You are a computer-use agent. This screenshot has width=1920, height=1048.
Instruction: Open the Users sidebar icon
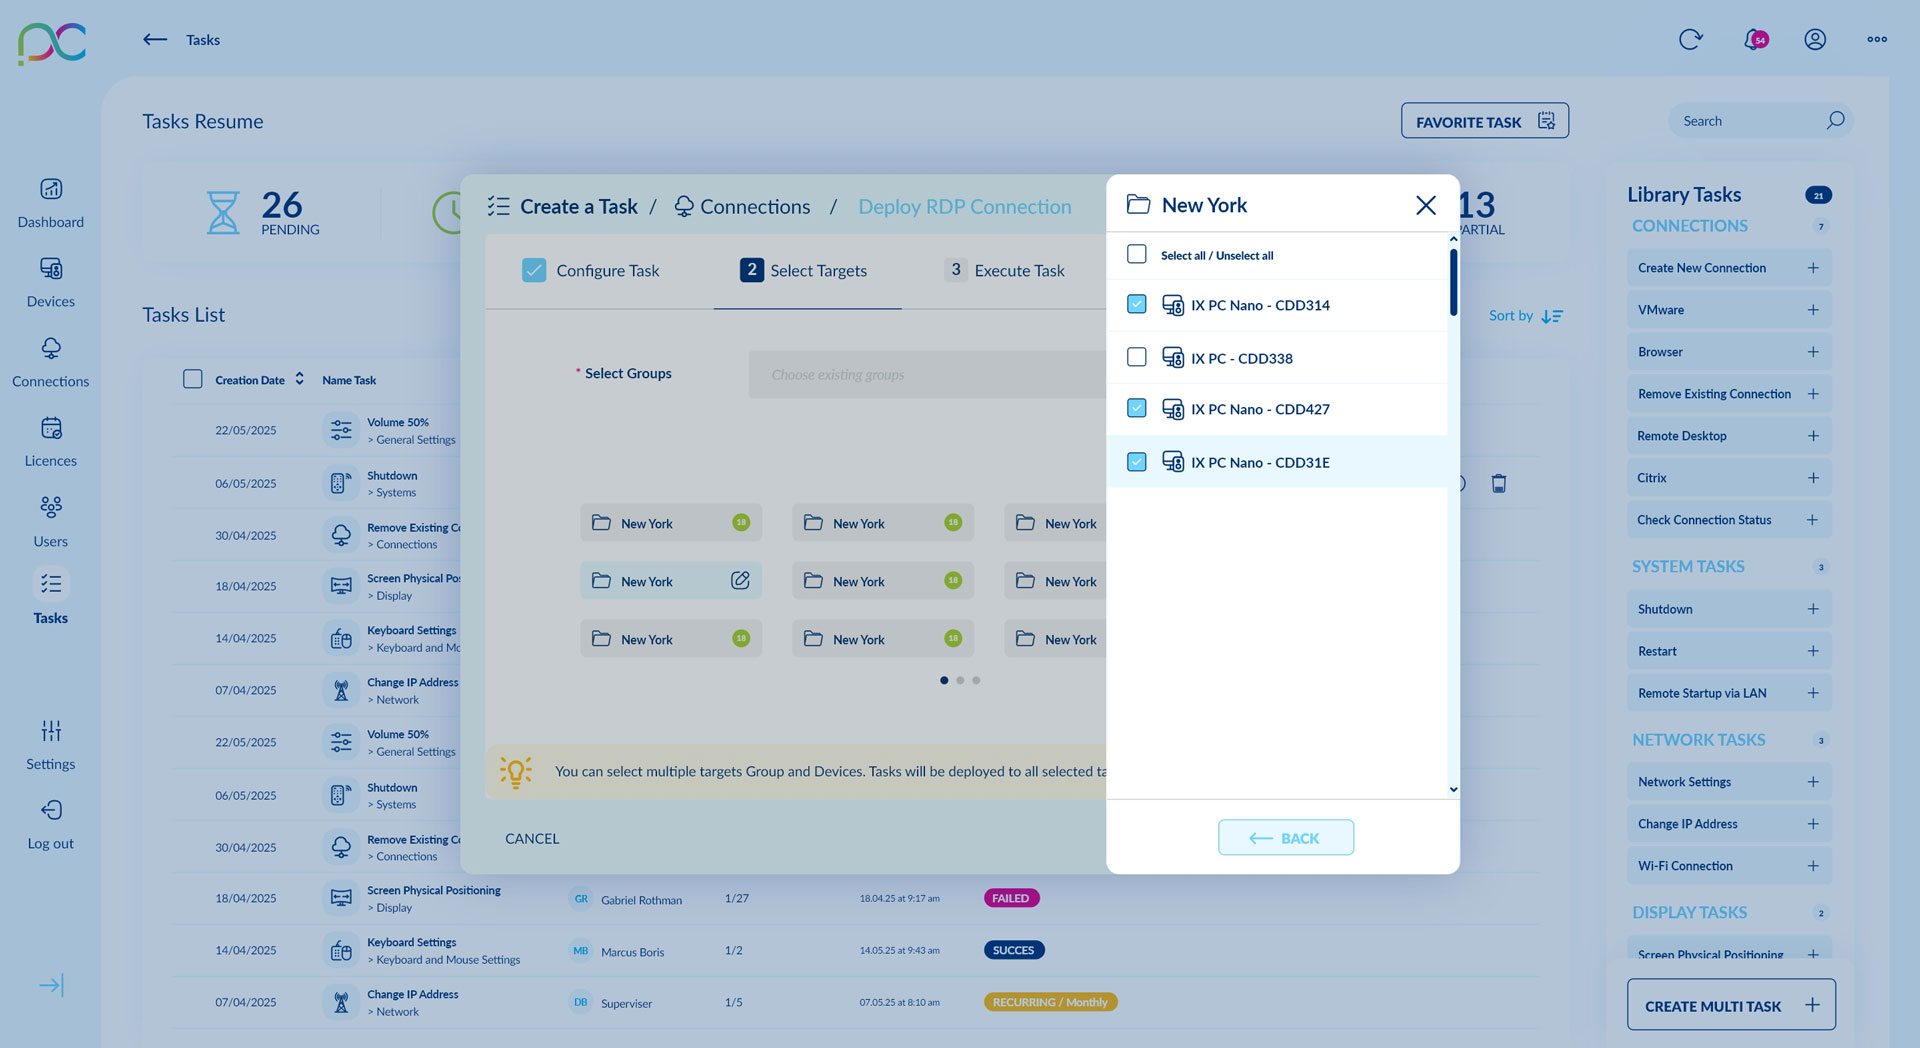pyautogui.click(x=51, y=508)
